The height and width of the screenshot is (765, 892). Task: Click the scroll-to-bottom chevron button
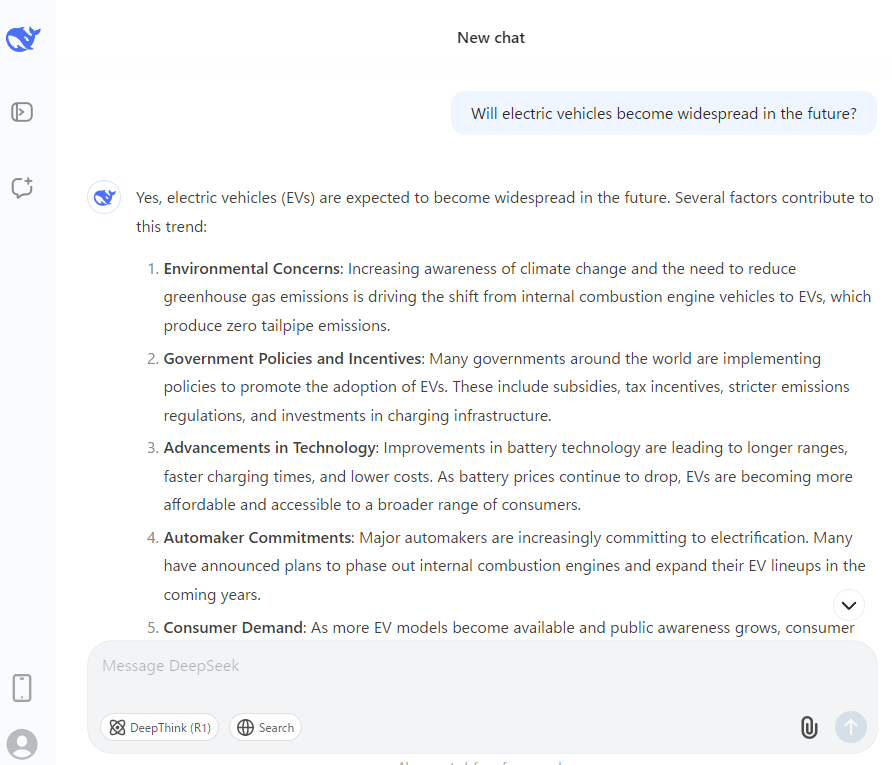point(848,605)
